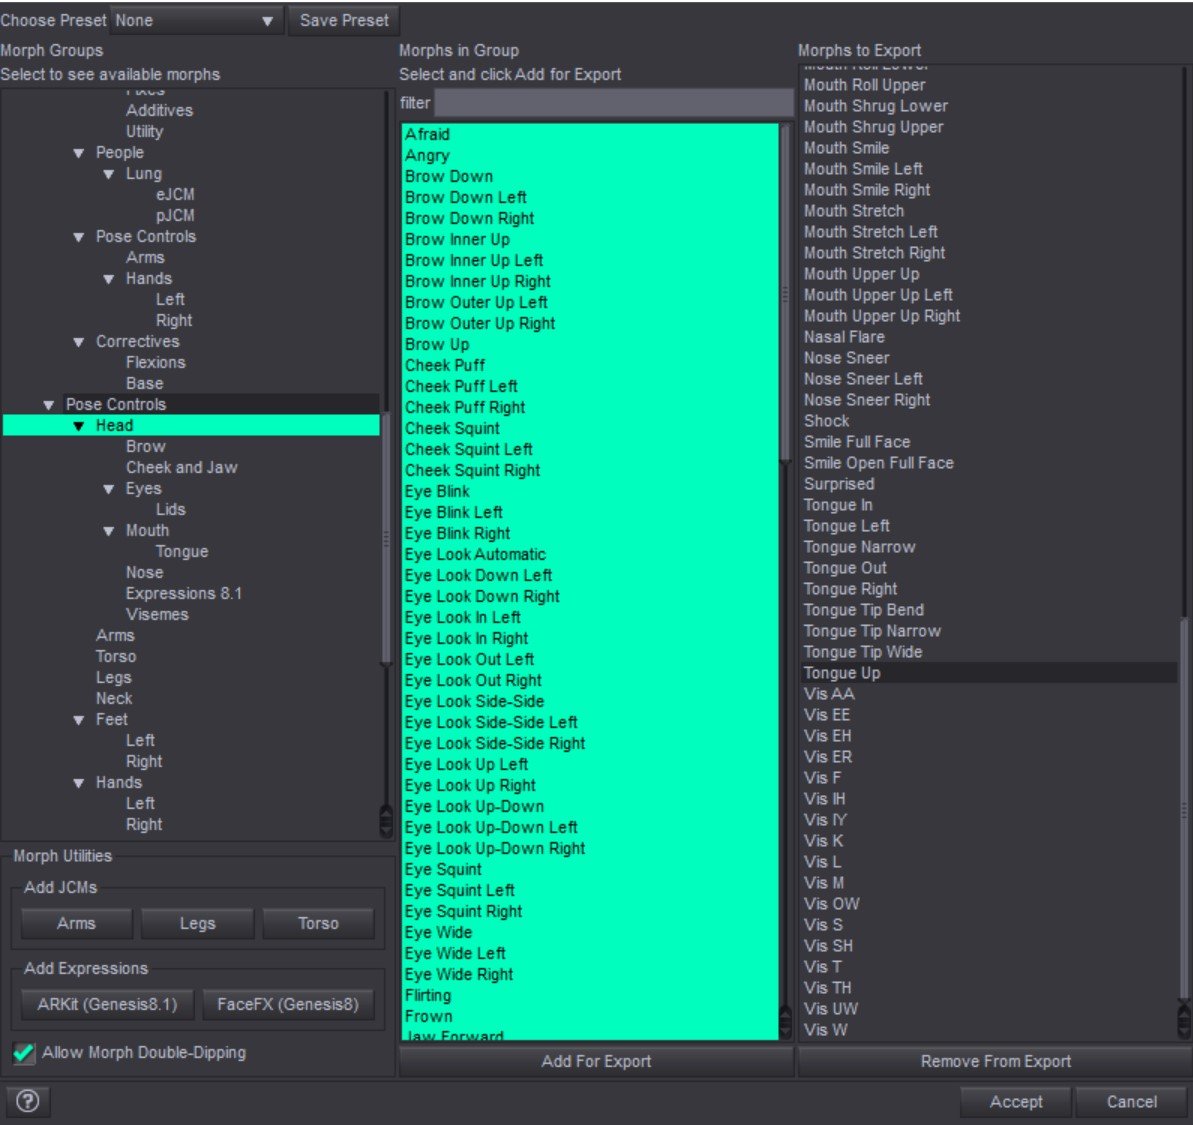The width and height of the screenshot is (1193, 1125).
Task: Open the Choose Preset dropdown
Action: point(196,21)
